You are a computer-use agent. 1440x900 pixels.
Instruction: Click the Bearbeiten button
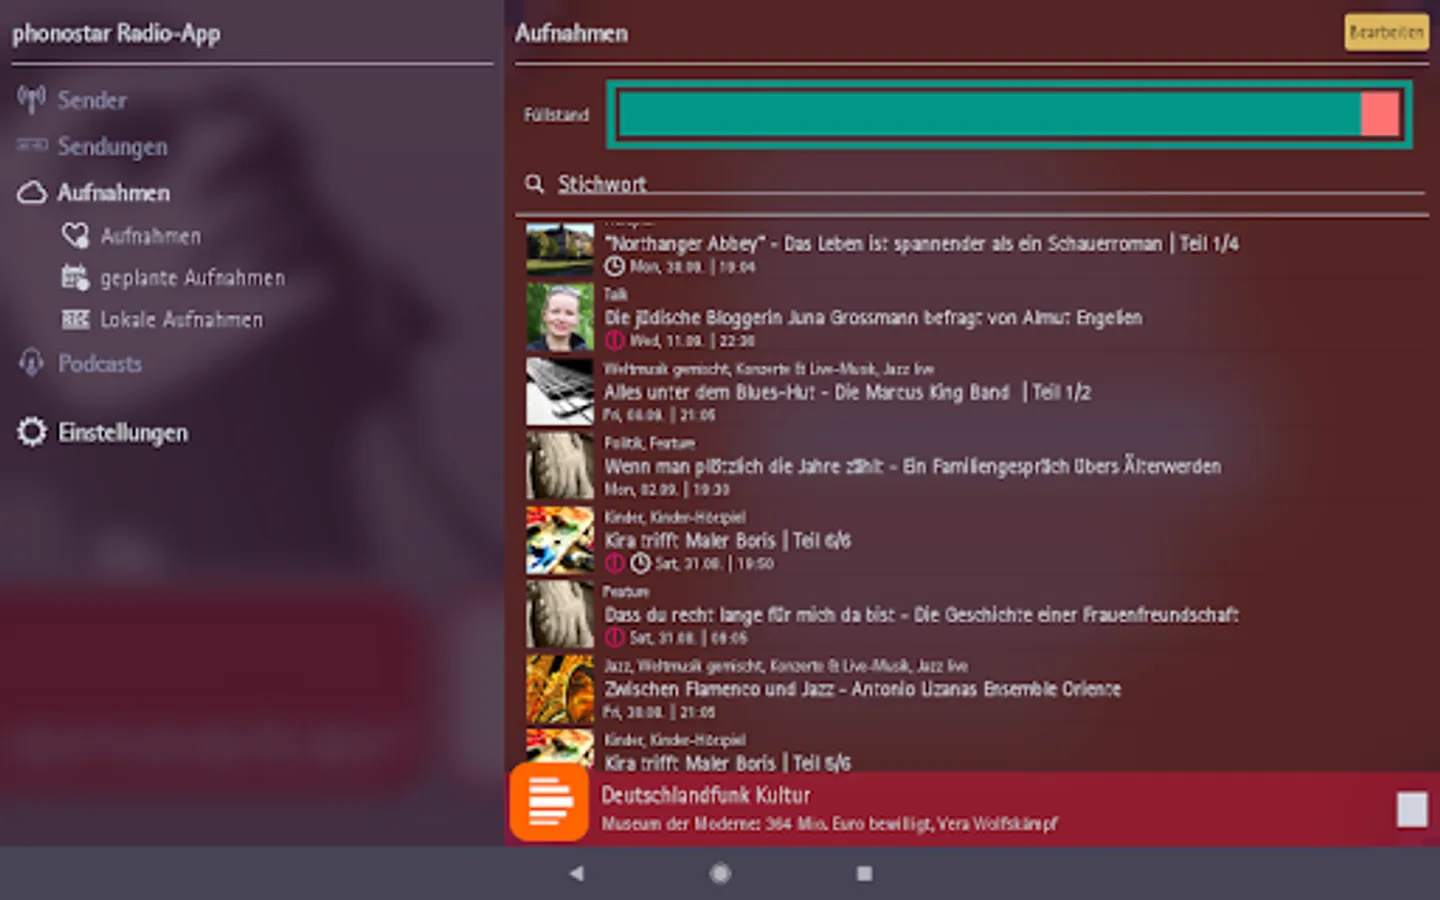[1386, 32]
